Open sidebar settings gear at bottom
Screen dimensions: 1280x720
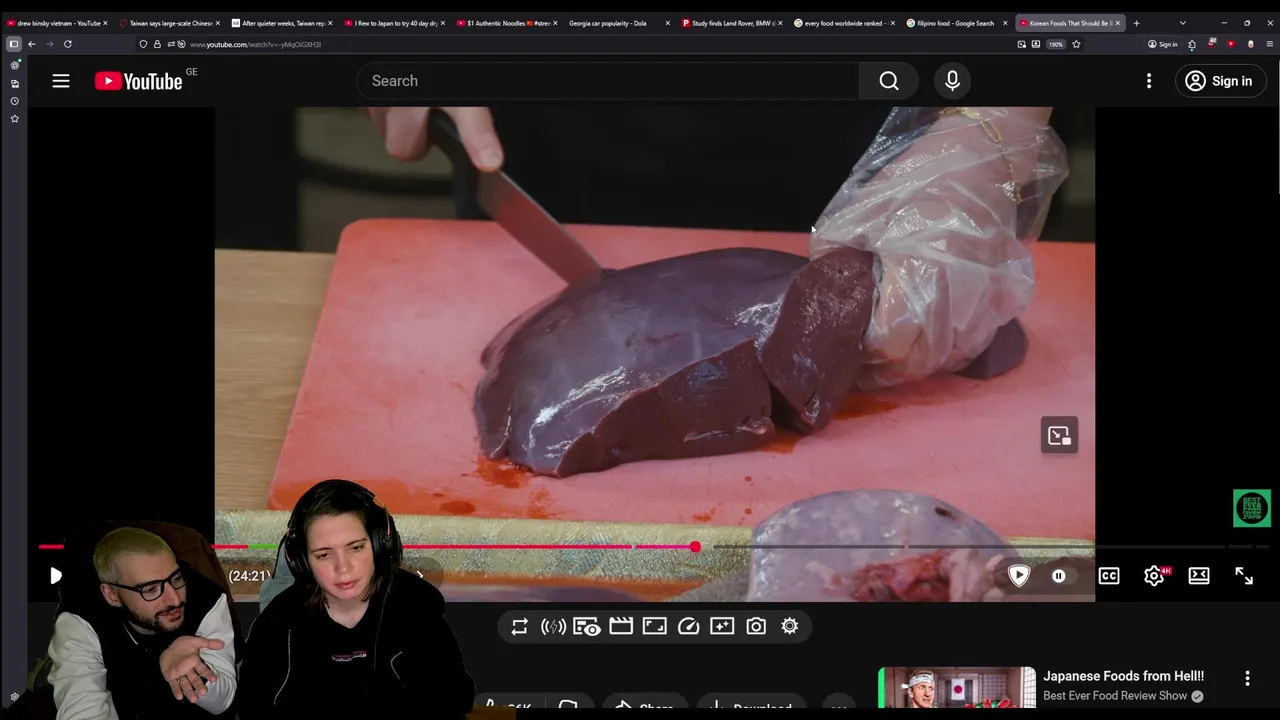[14, 697]
